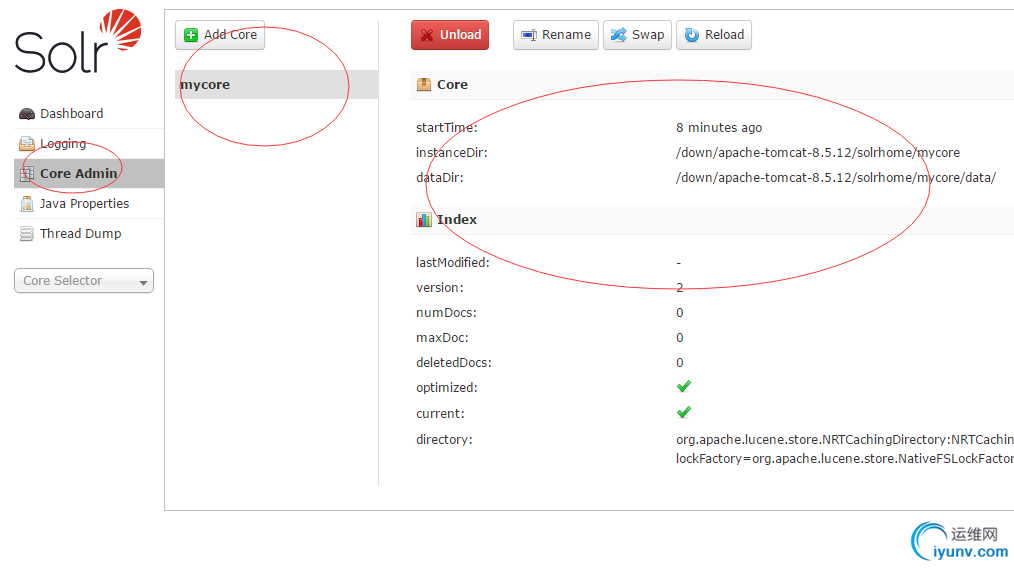Click the instanceDir path value
Screen dimensions: 1014x568
[x=818, y=153]
